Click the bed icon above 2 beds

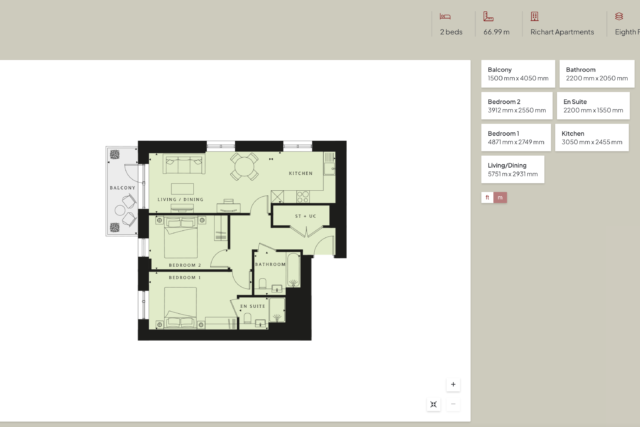[445, 17]
